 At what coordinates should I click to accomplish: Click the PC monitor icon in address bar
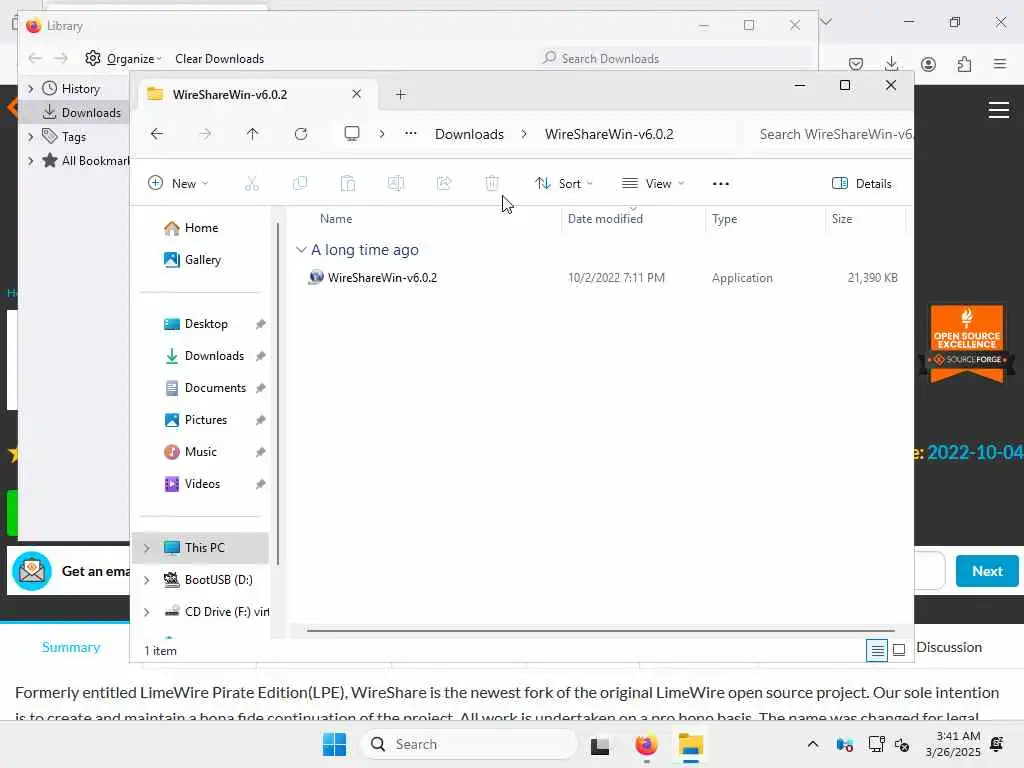[x=352, y=134]
